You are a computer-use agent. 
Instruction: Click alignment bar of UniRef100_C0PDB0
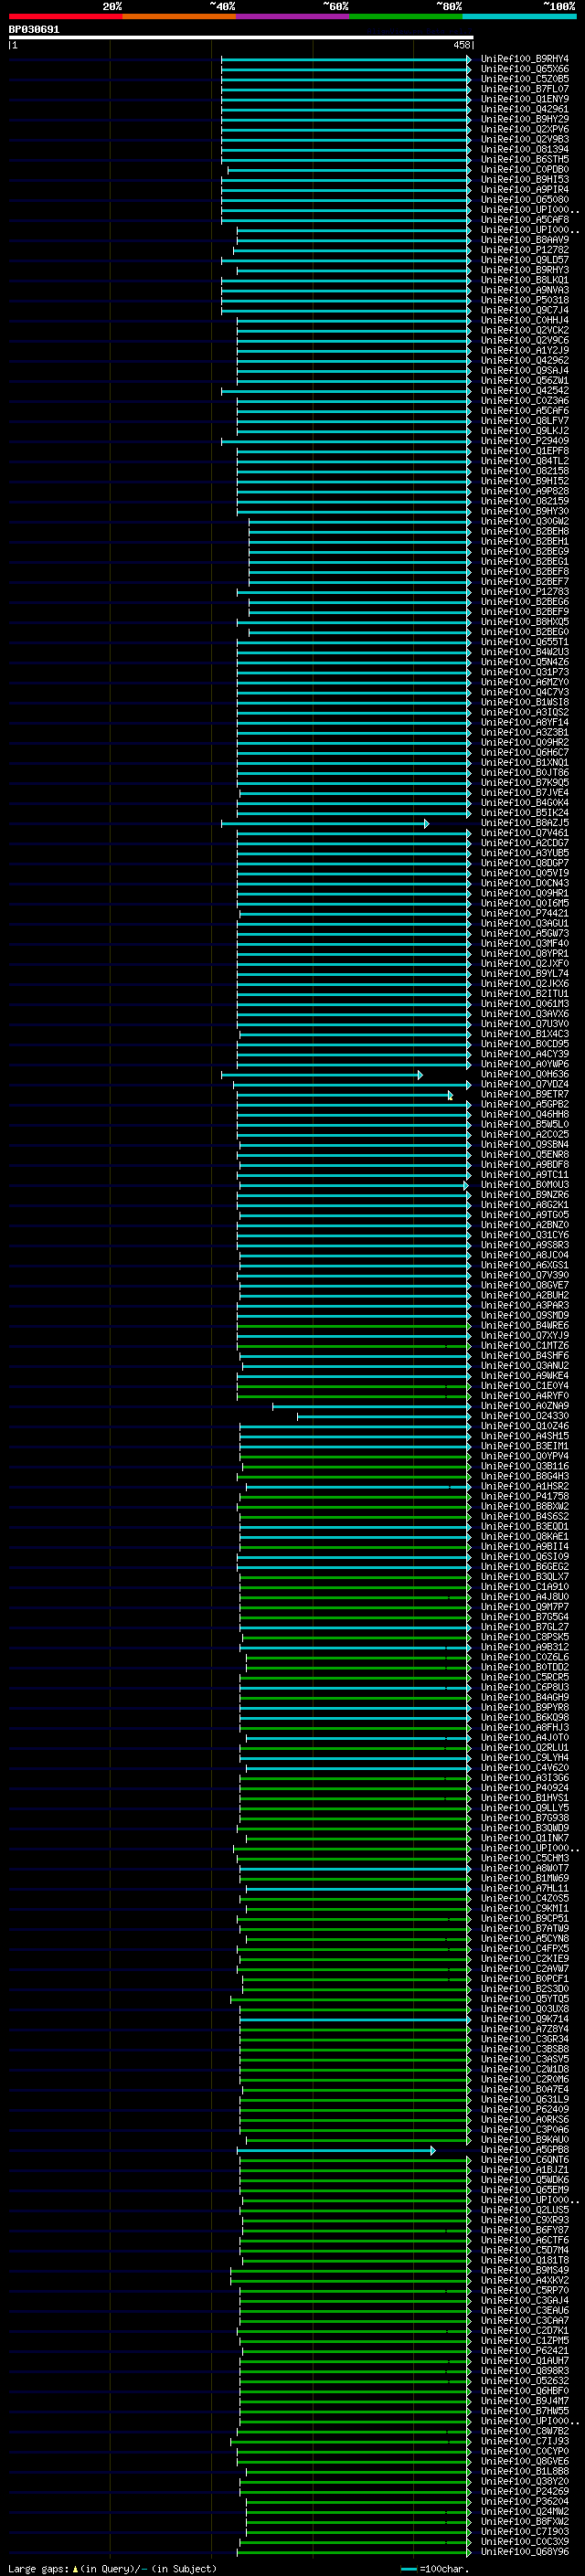[x=349, y=171]
